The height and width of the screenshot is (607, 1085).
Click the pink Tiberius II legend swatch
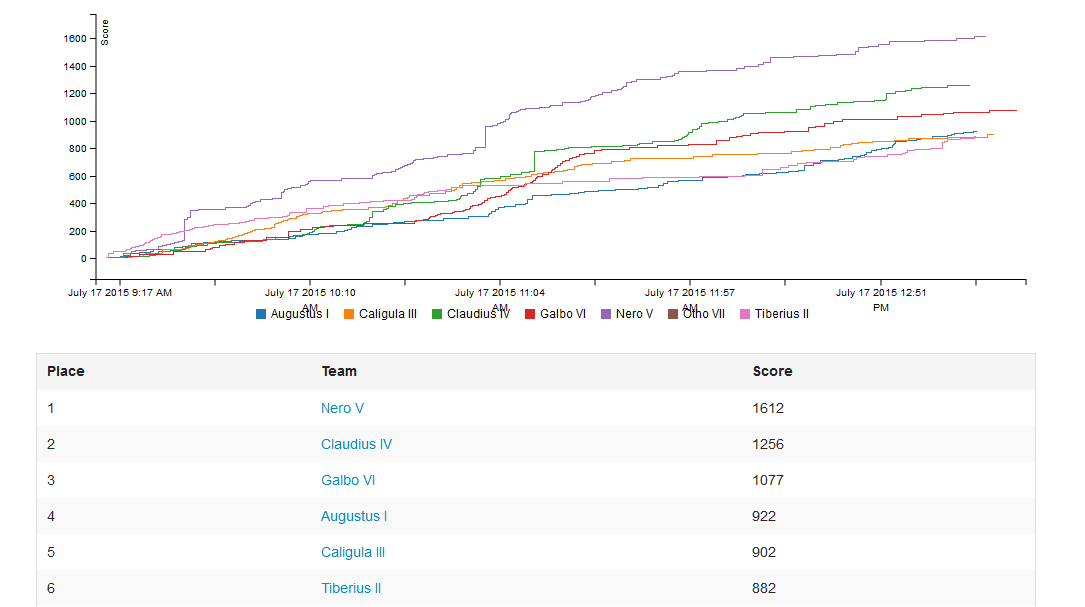pos(745,314)
